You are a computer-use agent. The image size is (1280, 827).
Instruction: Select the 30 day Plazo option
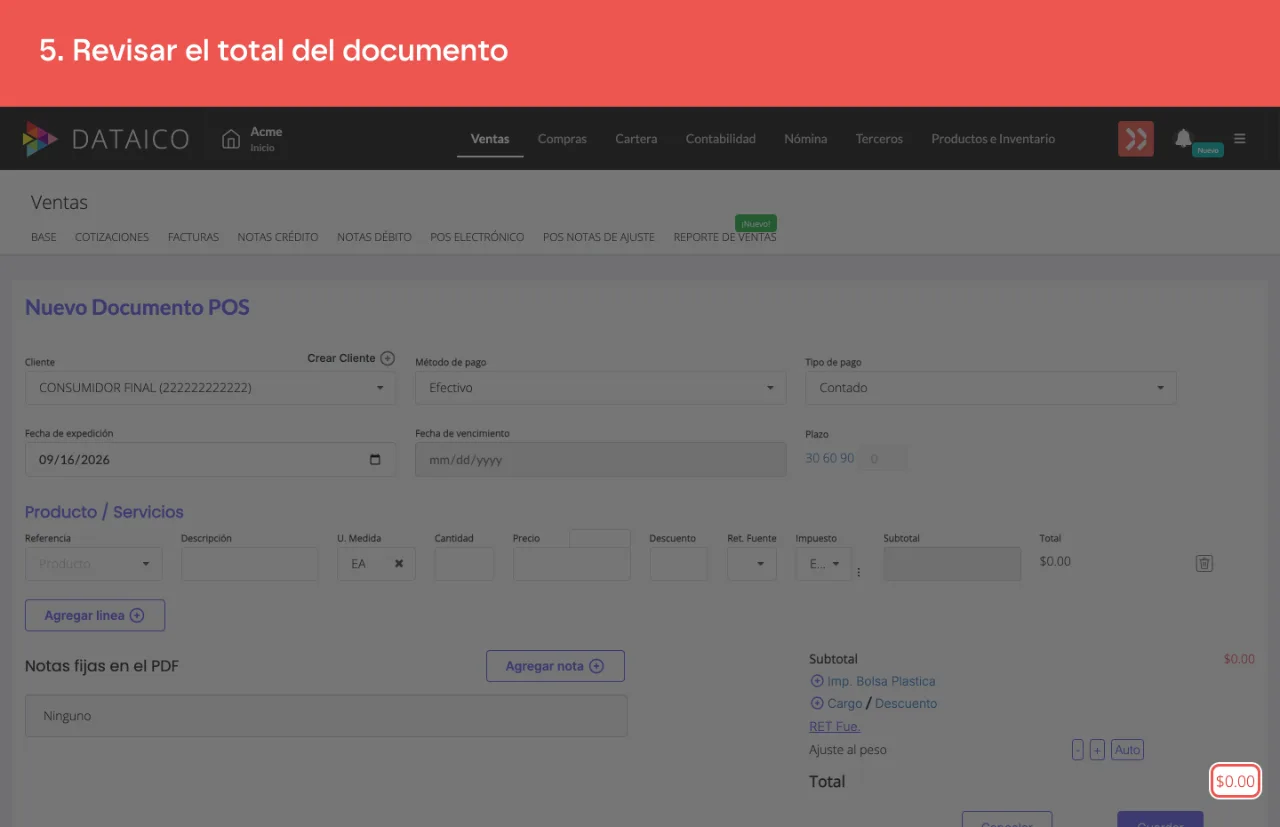click(x=812, y=458)
